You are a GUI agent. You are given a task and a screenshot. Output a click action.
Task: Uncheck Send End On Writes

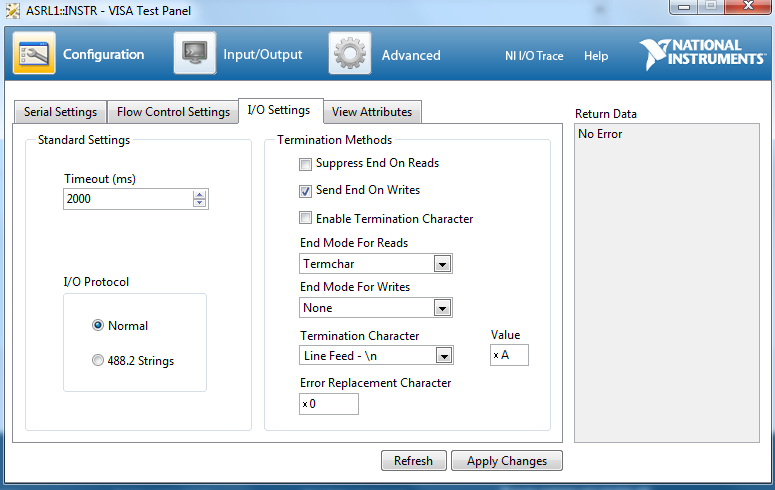coord(305,191)
